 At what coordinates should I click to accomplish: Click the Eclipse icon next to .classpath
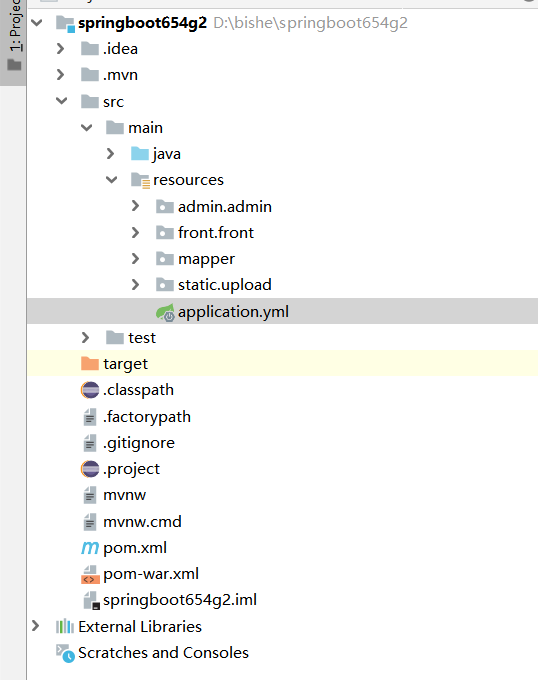pos(90,390)
